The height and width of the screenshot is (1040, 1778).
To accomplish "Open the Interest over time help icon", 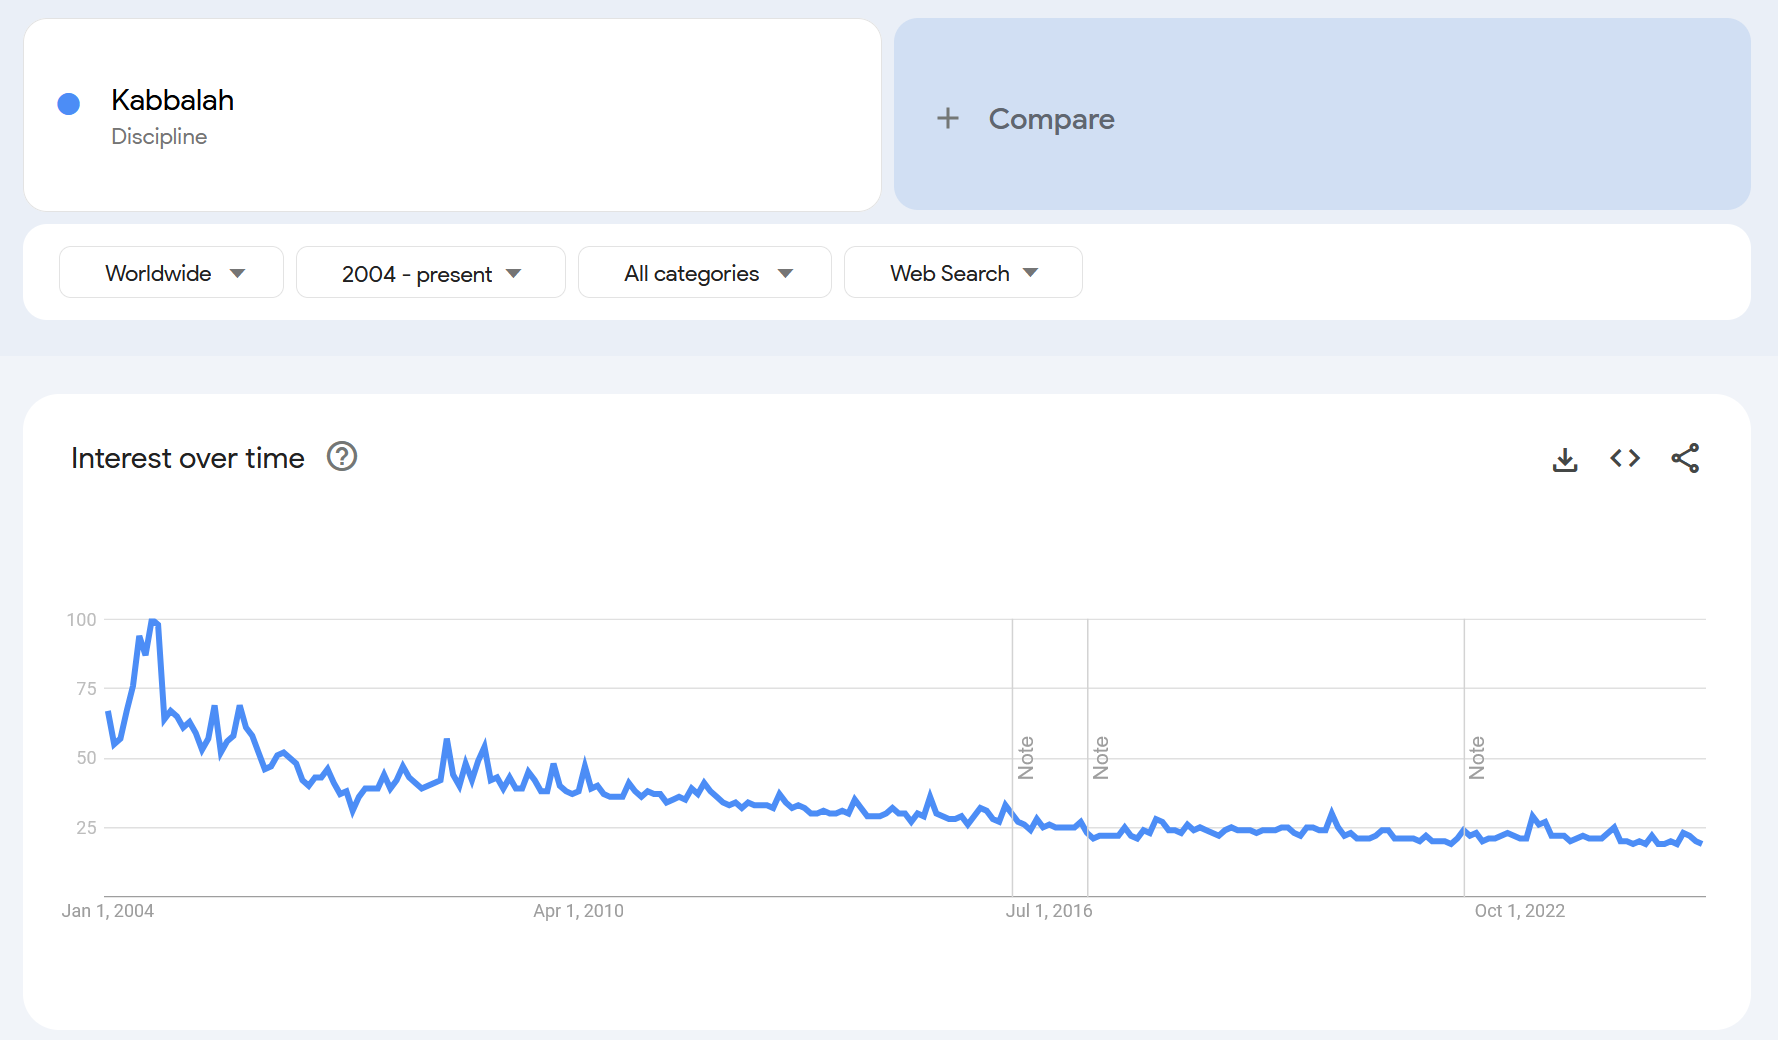I will (x=342, y=457).
